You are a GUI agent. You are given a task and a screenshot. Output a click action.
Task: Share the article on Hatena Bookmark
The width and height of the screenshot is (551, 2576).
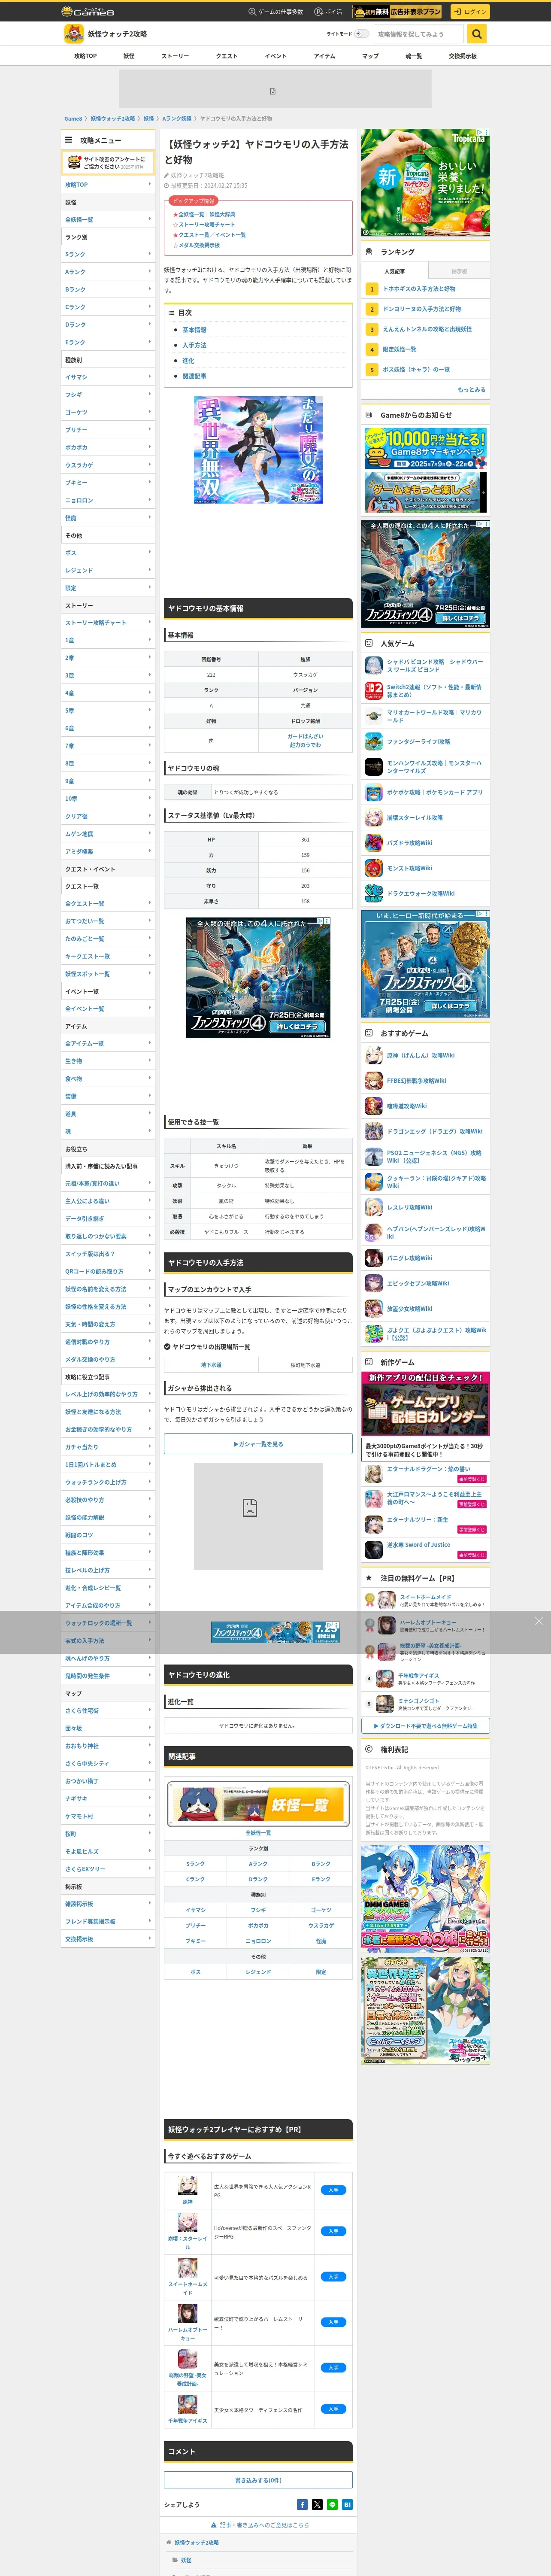[347, 2504]
